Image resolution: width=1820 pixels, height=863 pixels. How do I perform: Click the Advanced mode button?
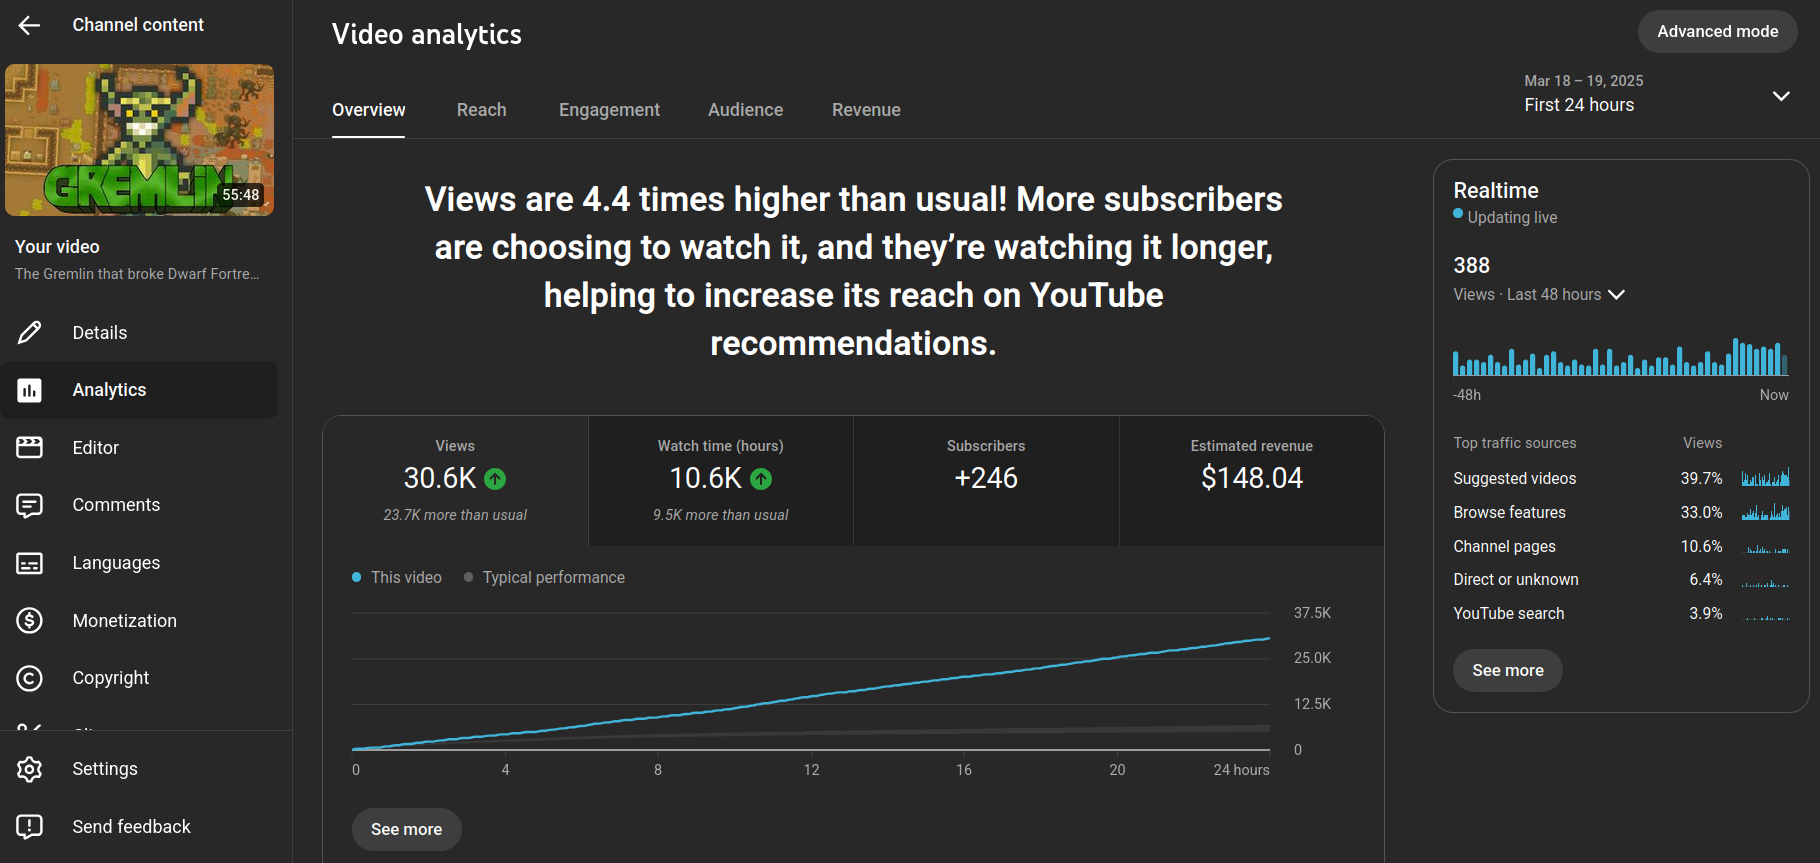coord(1717,32)
